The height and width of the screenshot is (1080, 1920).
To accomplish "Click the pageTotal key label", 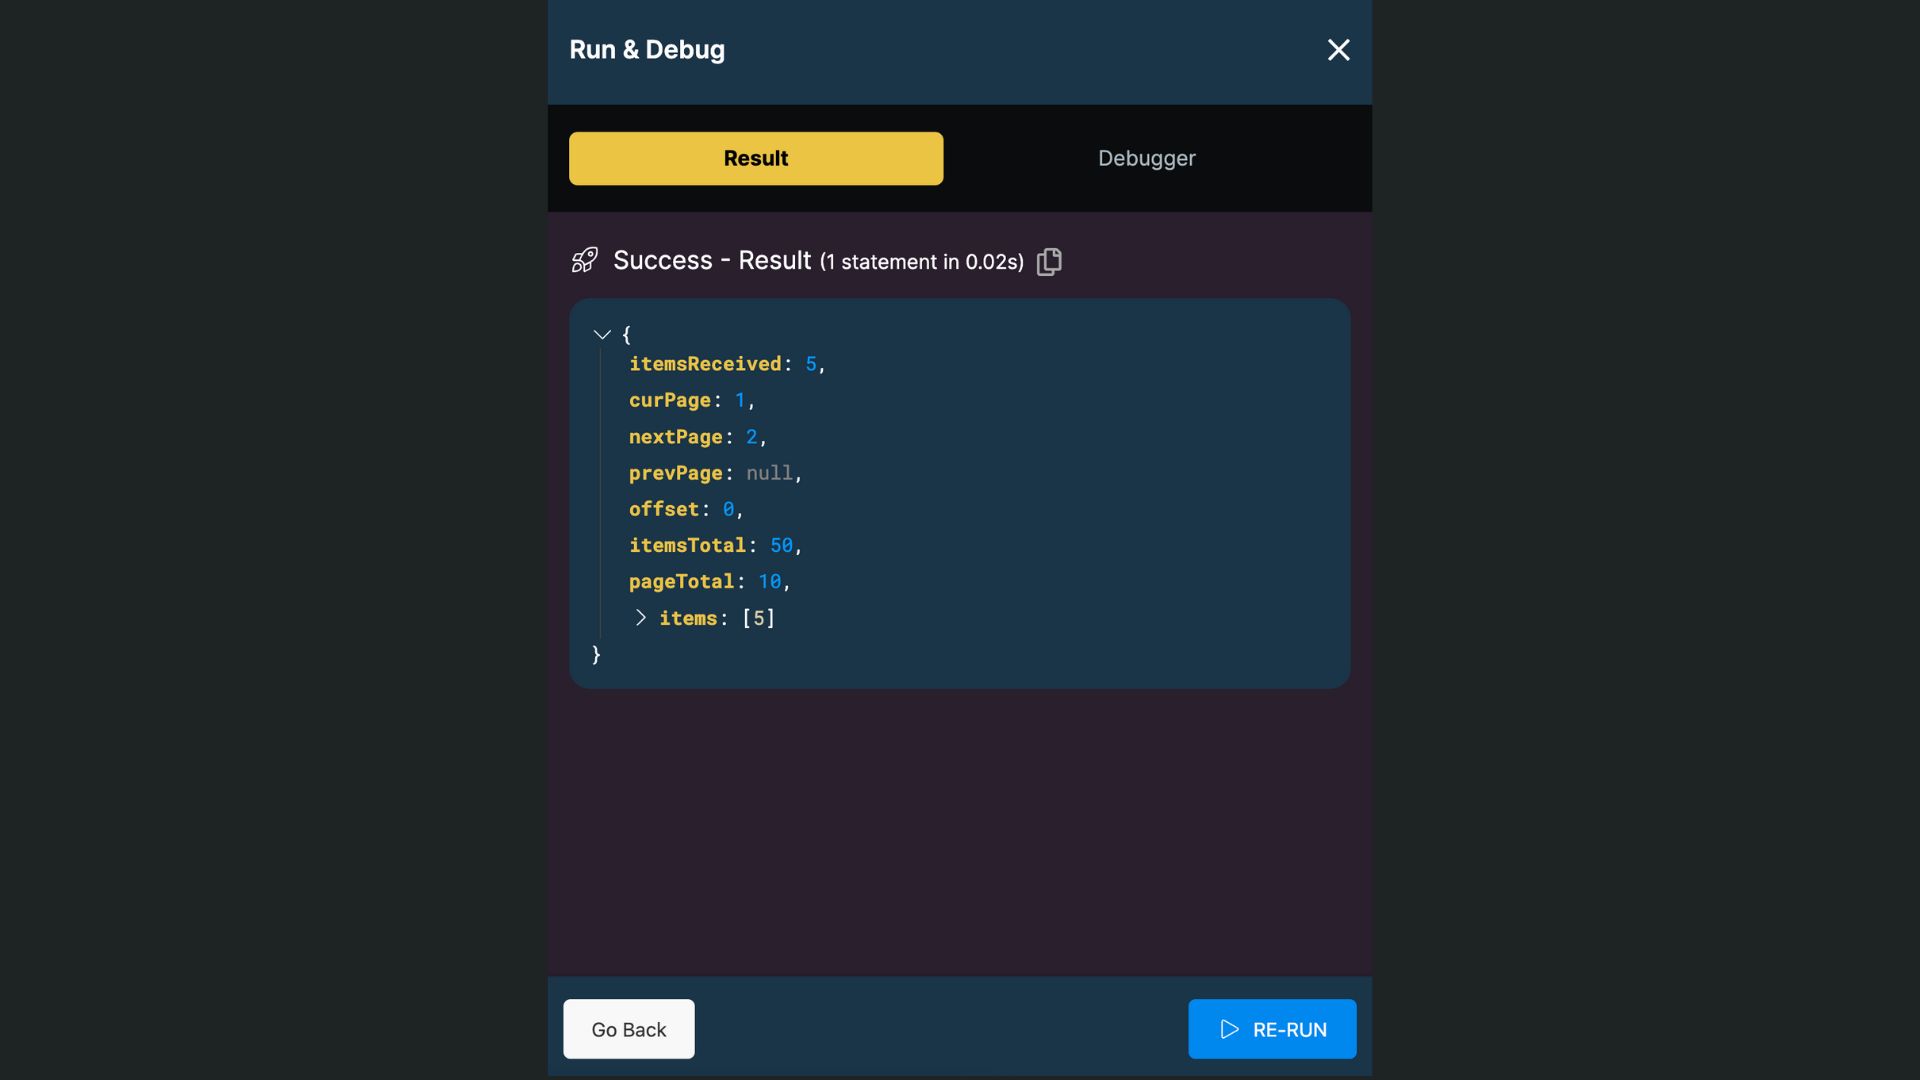I will click(682, 581).
